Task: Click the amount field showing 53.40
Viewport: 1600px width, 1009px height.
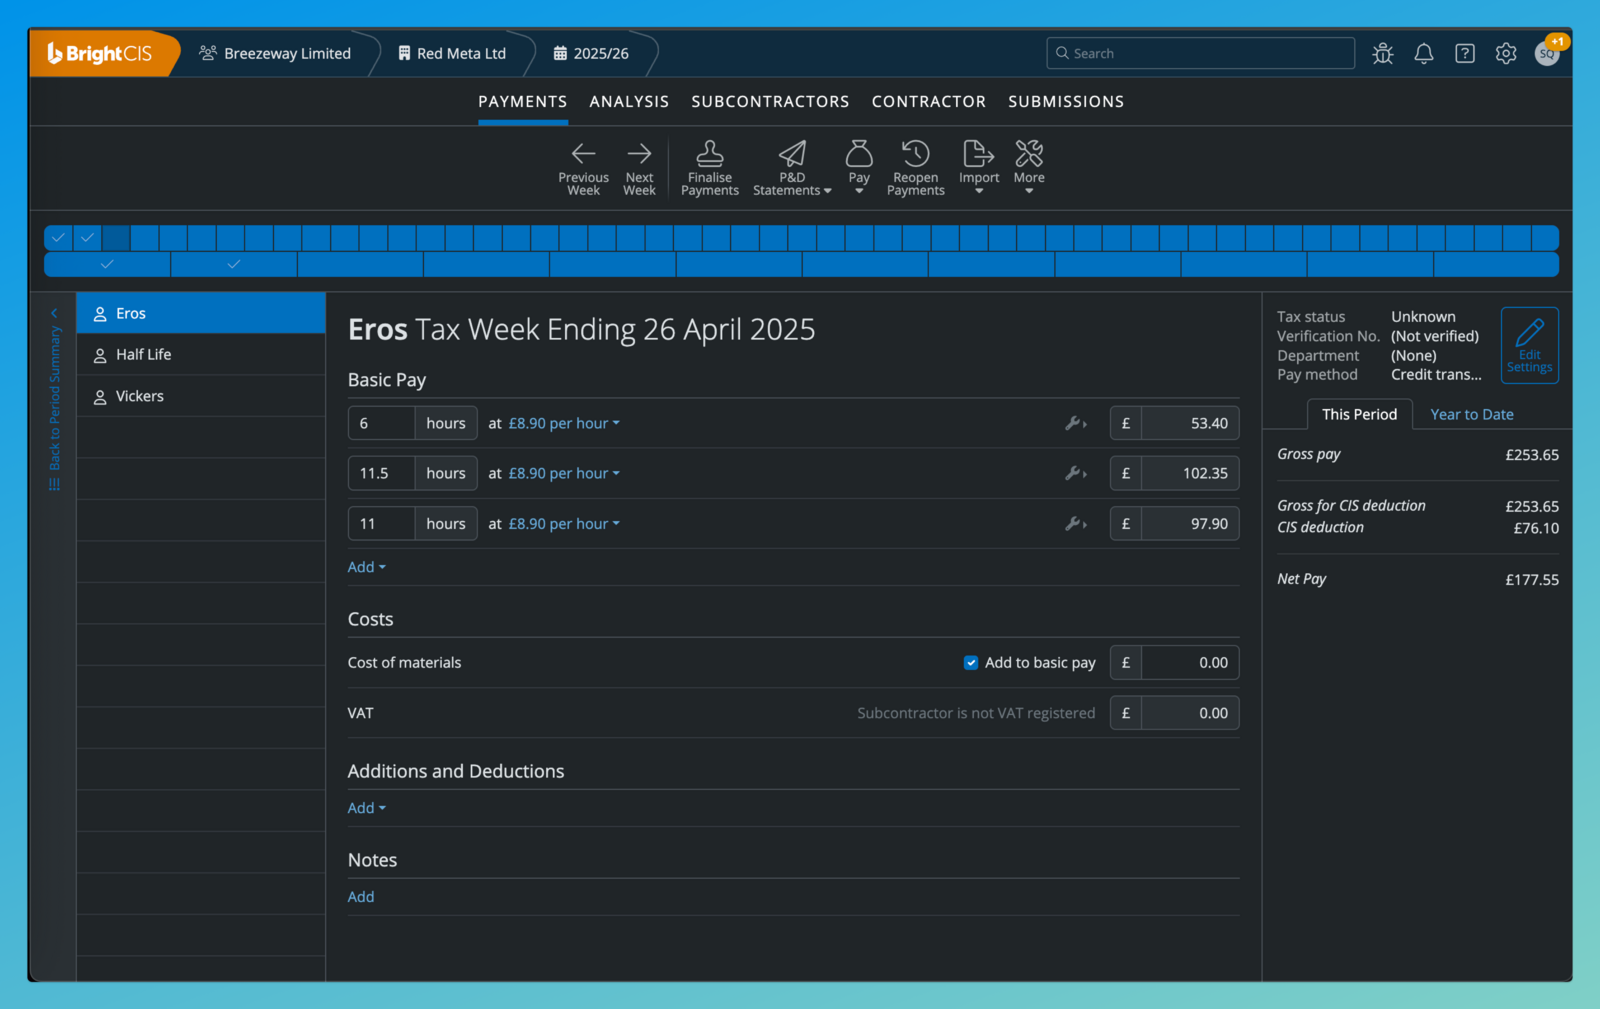Action: (x=1190, y=424)
